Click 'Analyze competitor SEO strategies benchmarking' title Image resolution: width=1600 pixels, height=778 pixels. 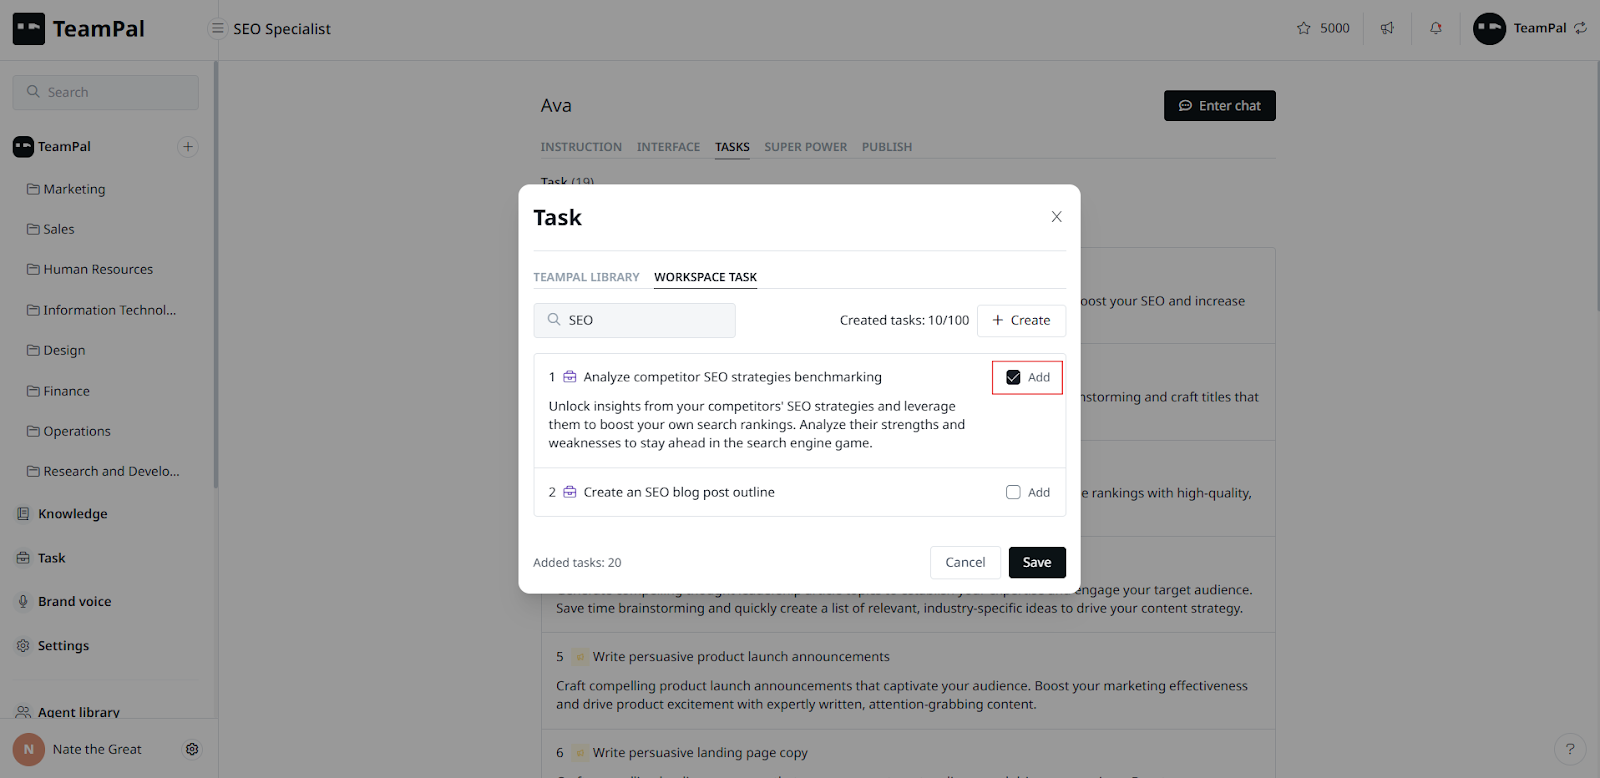coord(732,377)
